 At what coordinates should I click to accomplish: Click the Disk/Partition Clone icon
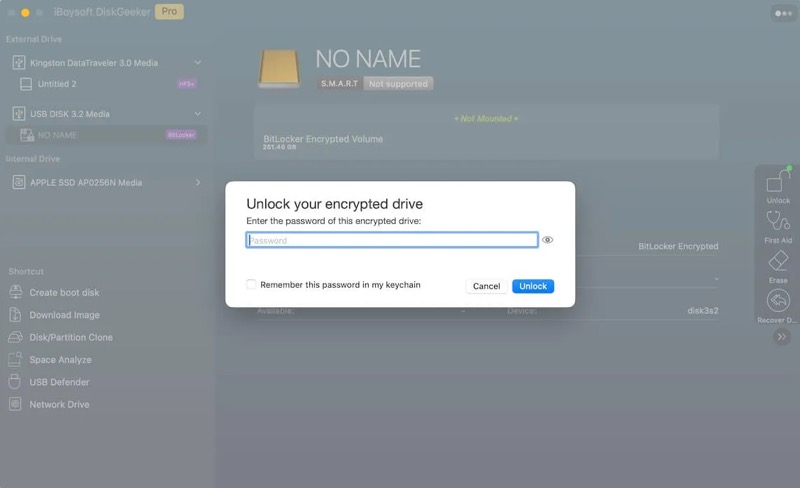point(15,337)
